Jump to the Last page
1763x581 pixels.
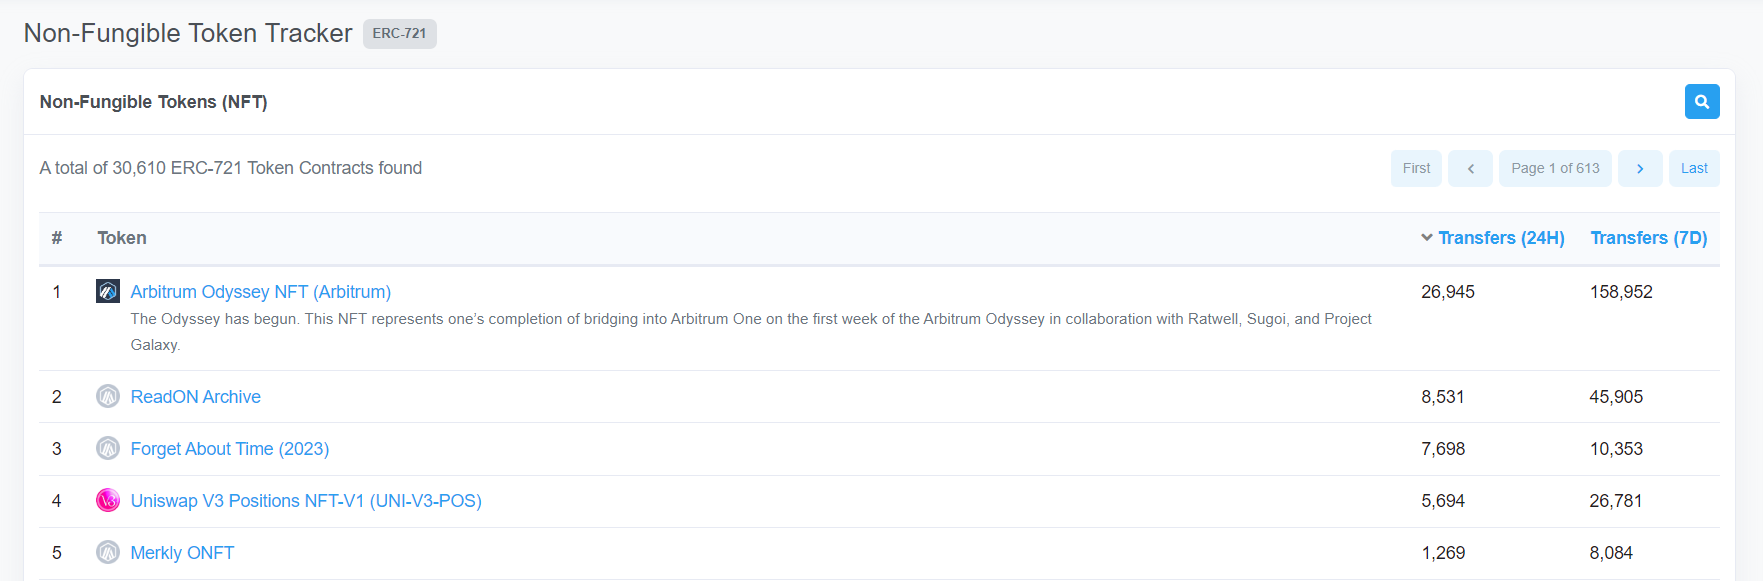[x=1694, y=168]
